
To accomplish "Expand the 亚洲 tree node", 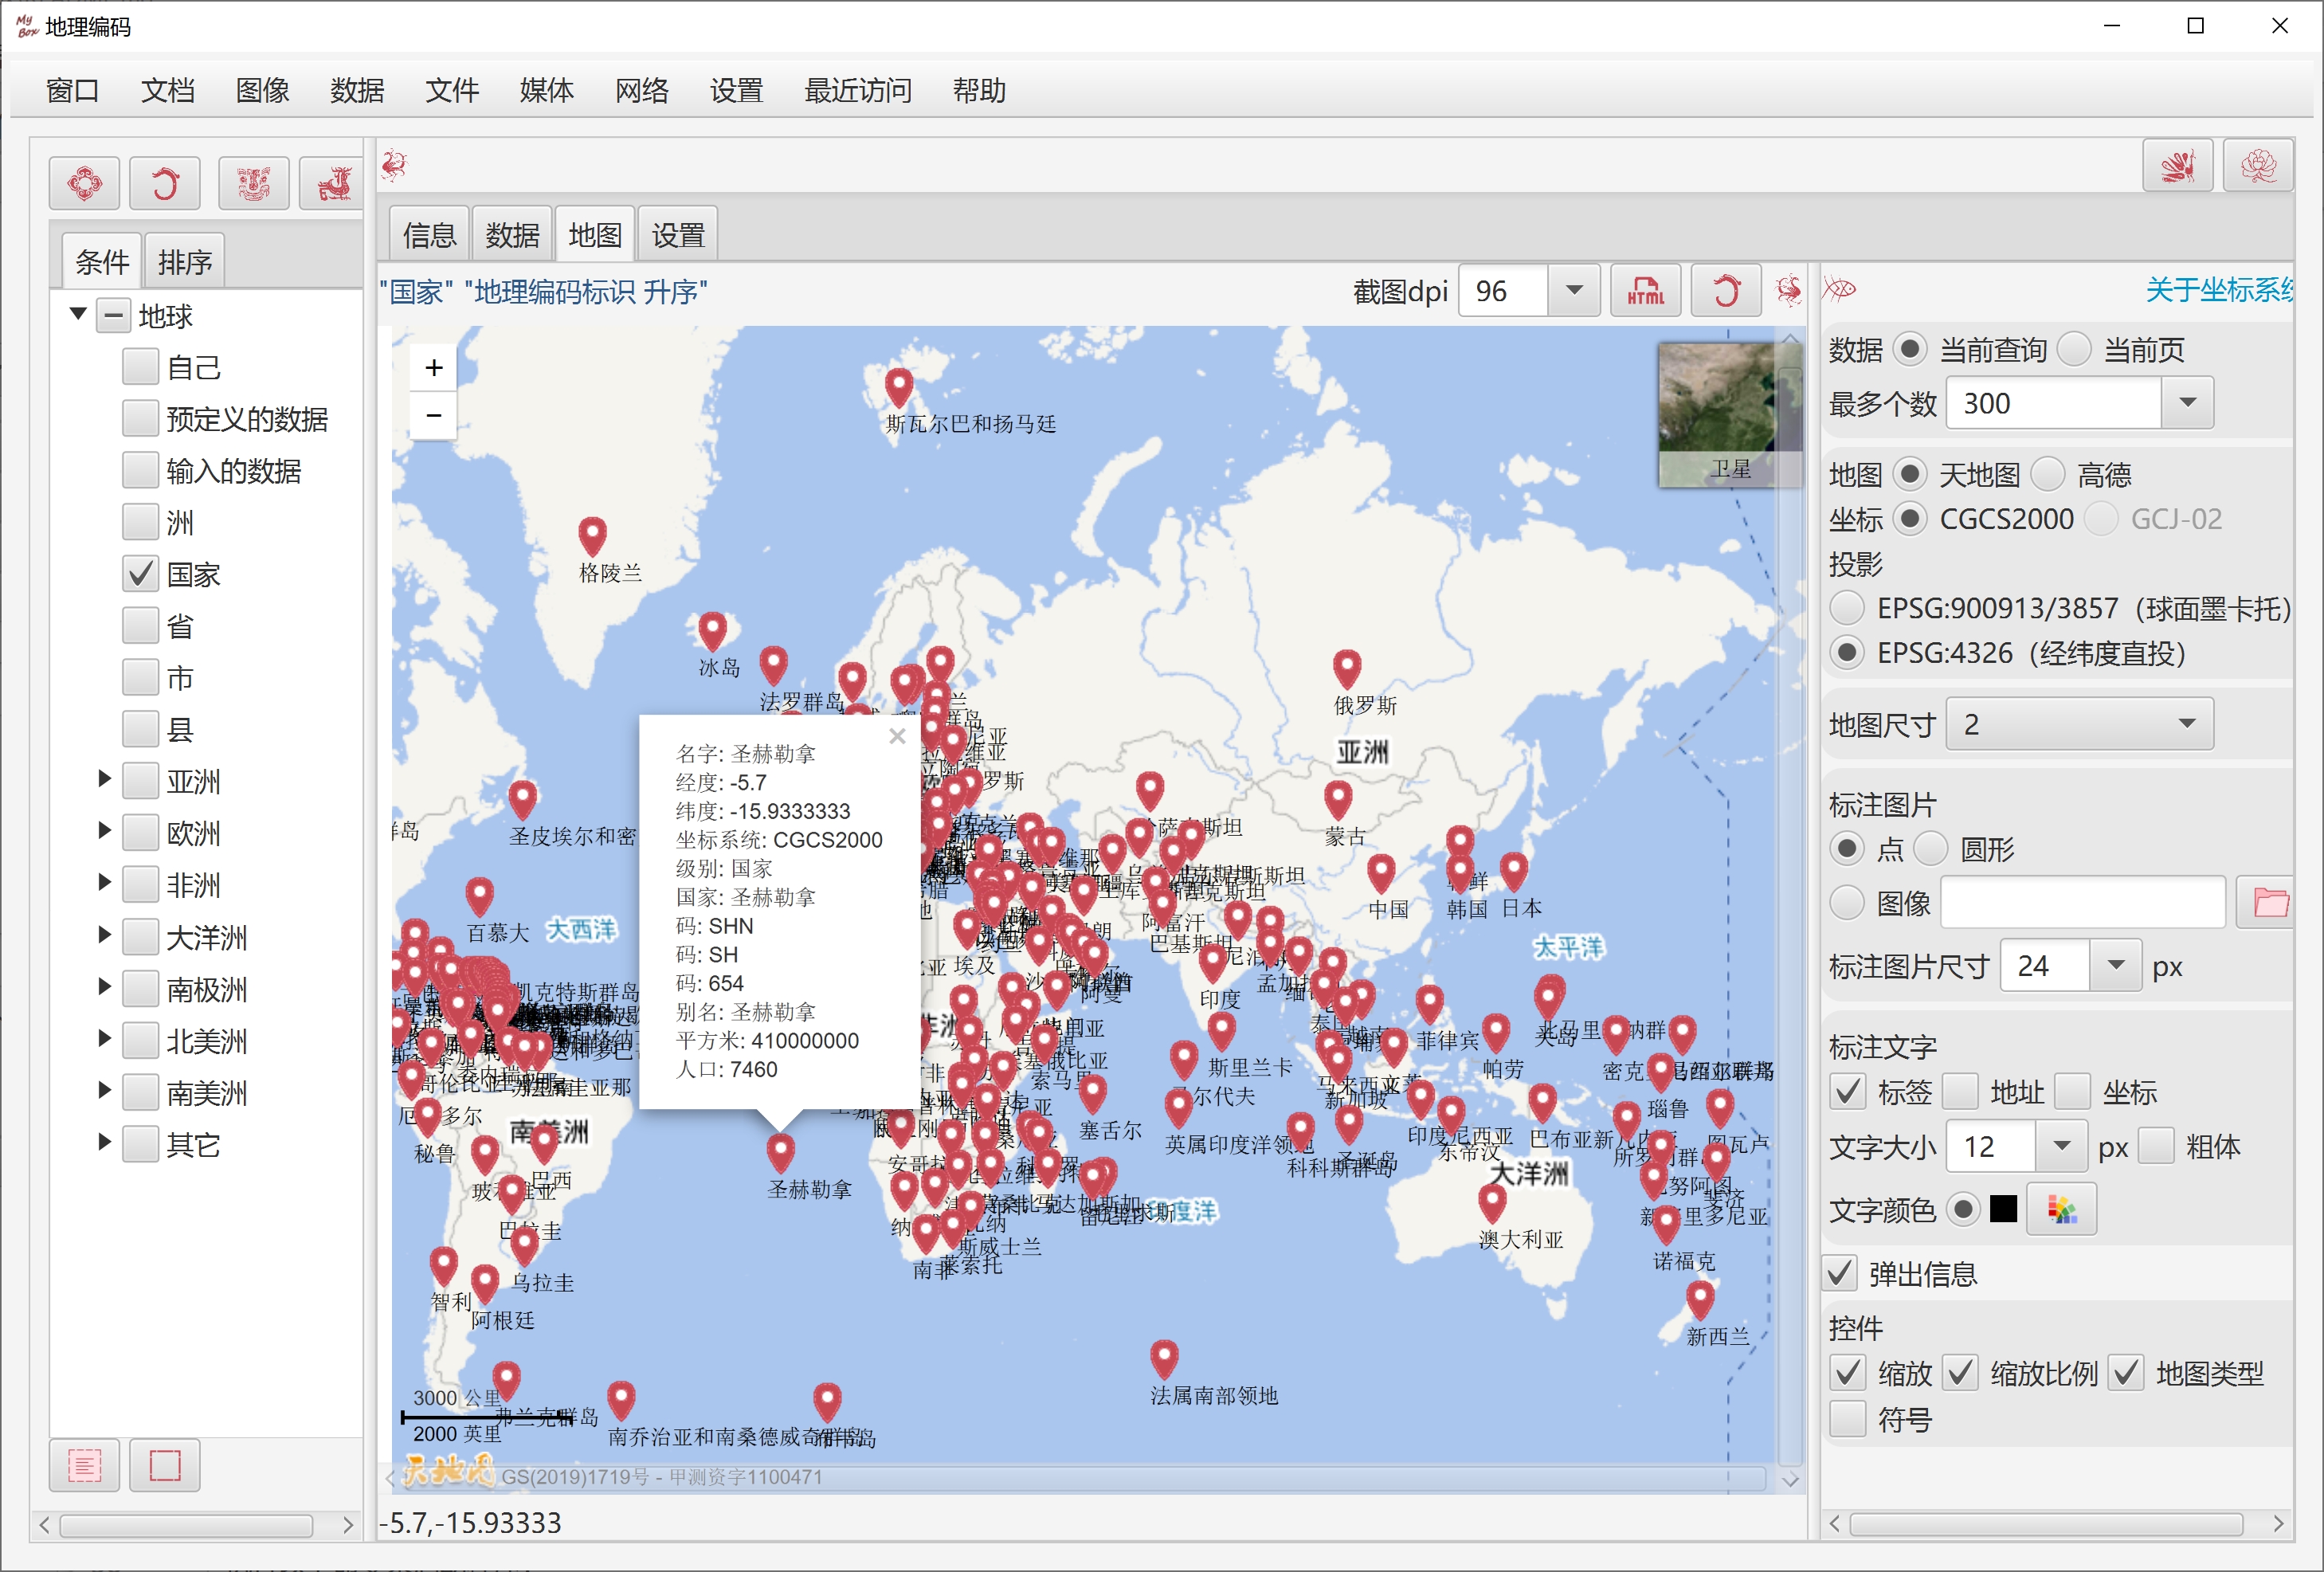I will (x=104, y=778).
